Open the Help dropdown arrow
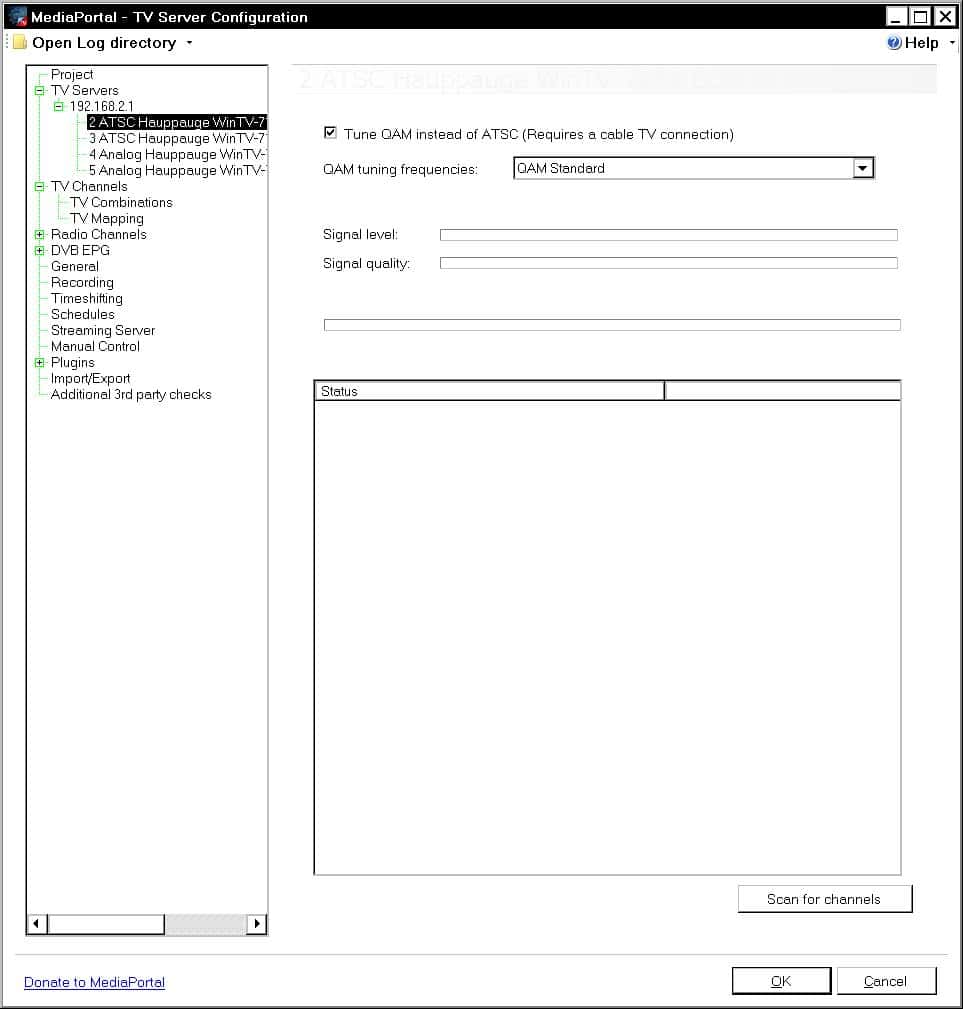The height and width of the screenshot is (1009, 963). pyautogui.click(x=952, y=43)
